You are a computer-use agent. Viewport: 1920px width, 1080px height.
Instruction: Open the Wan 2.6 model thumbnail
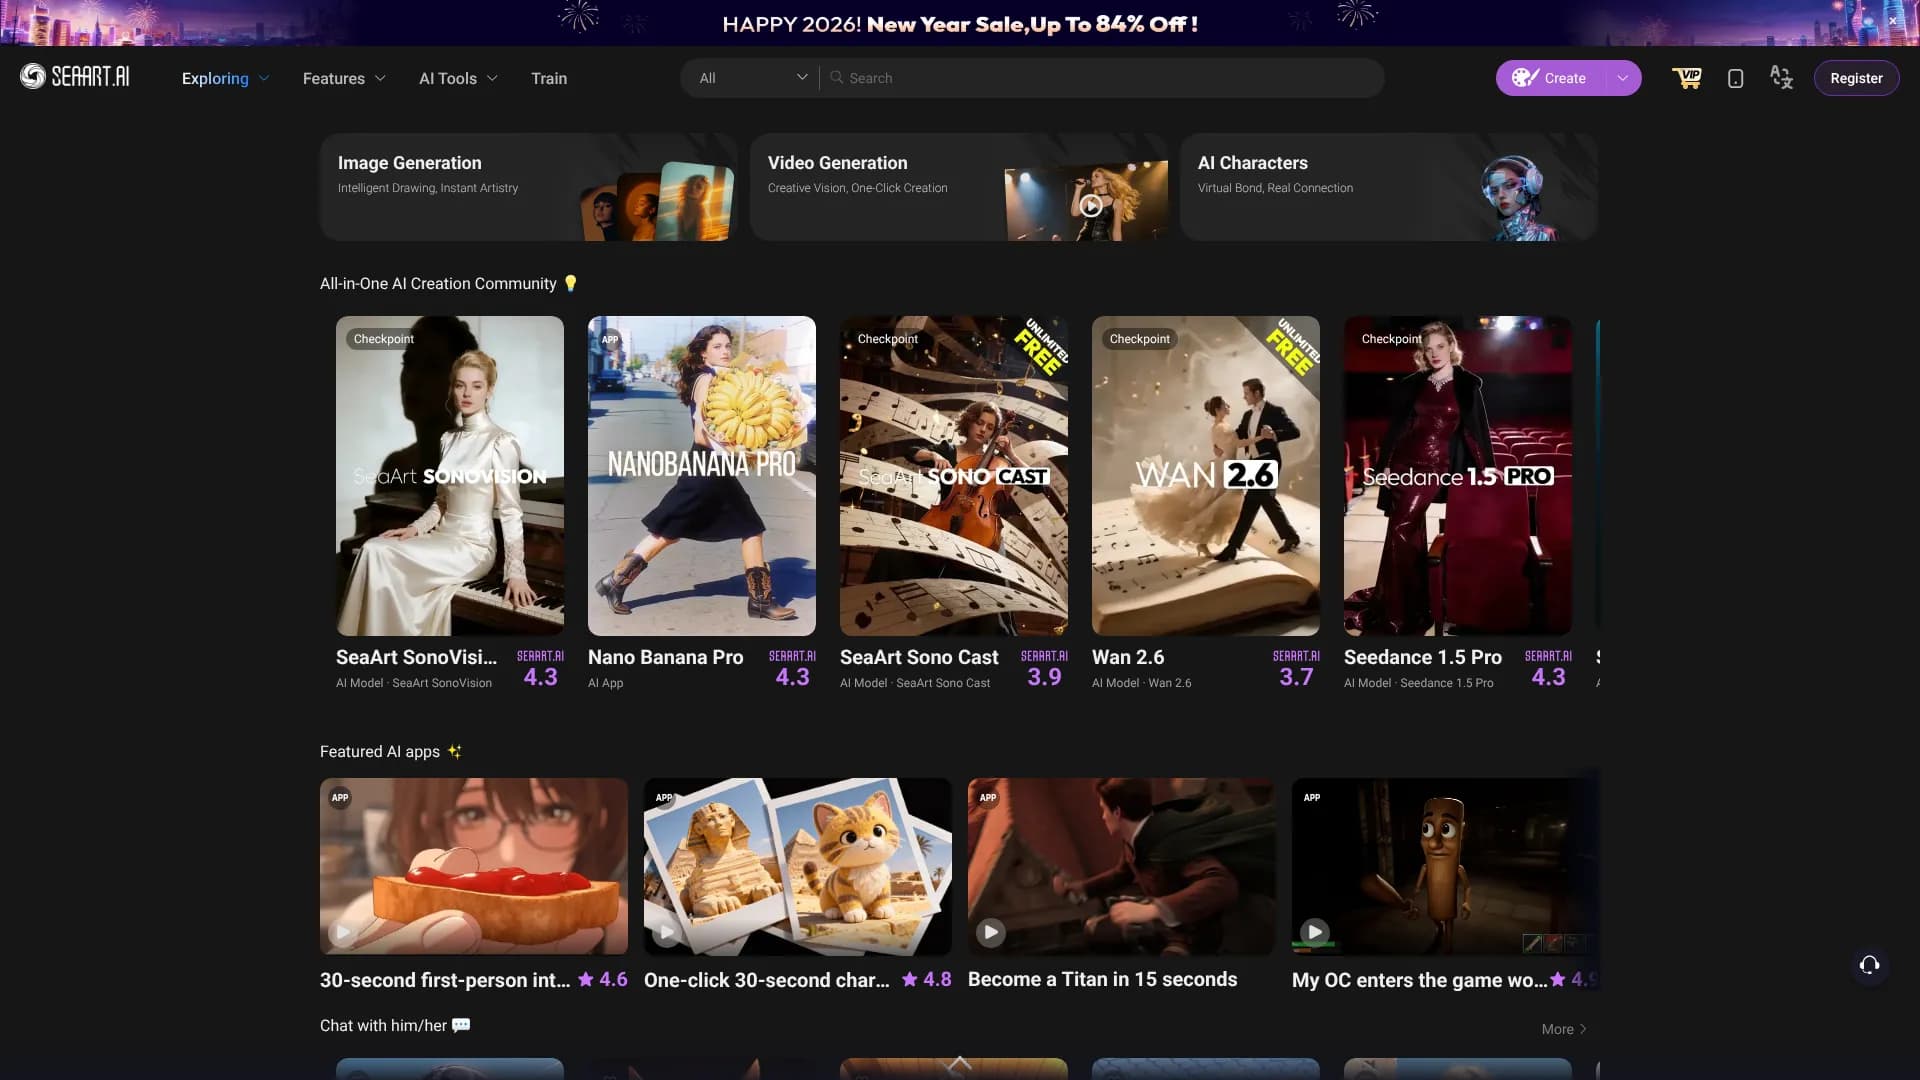(1206, 476)
